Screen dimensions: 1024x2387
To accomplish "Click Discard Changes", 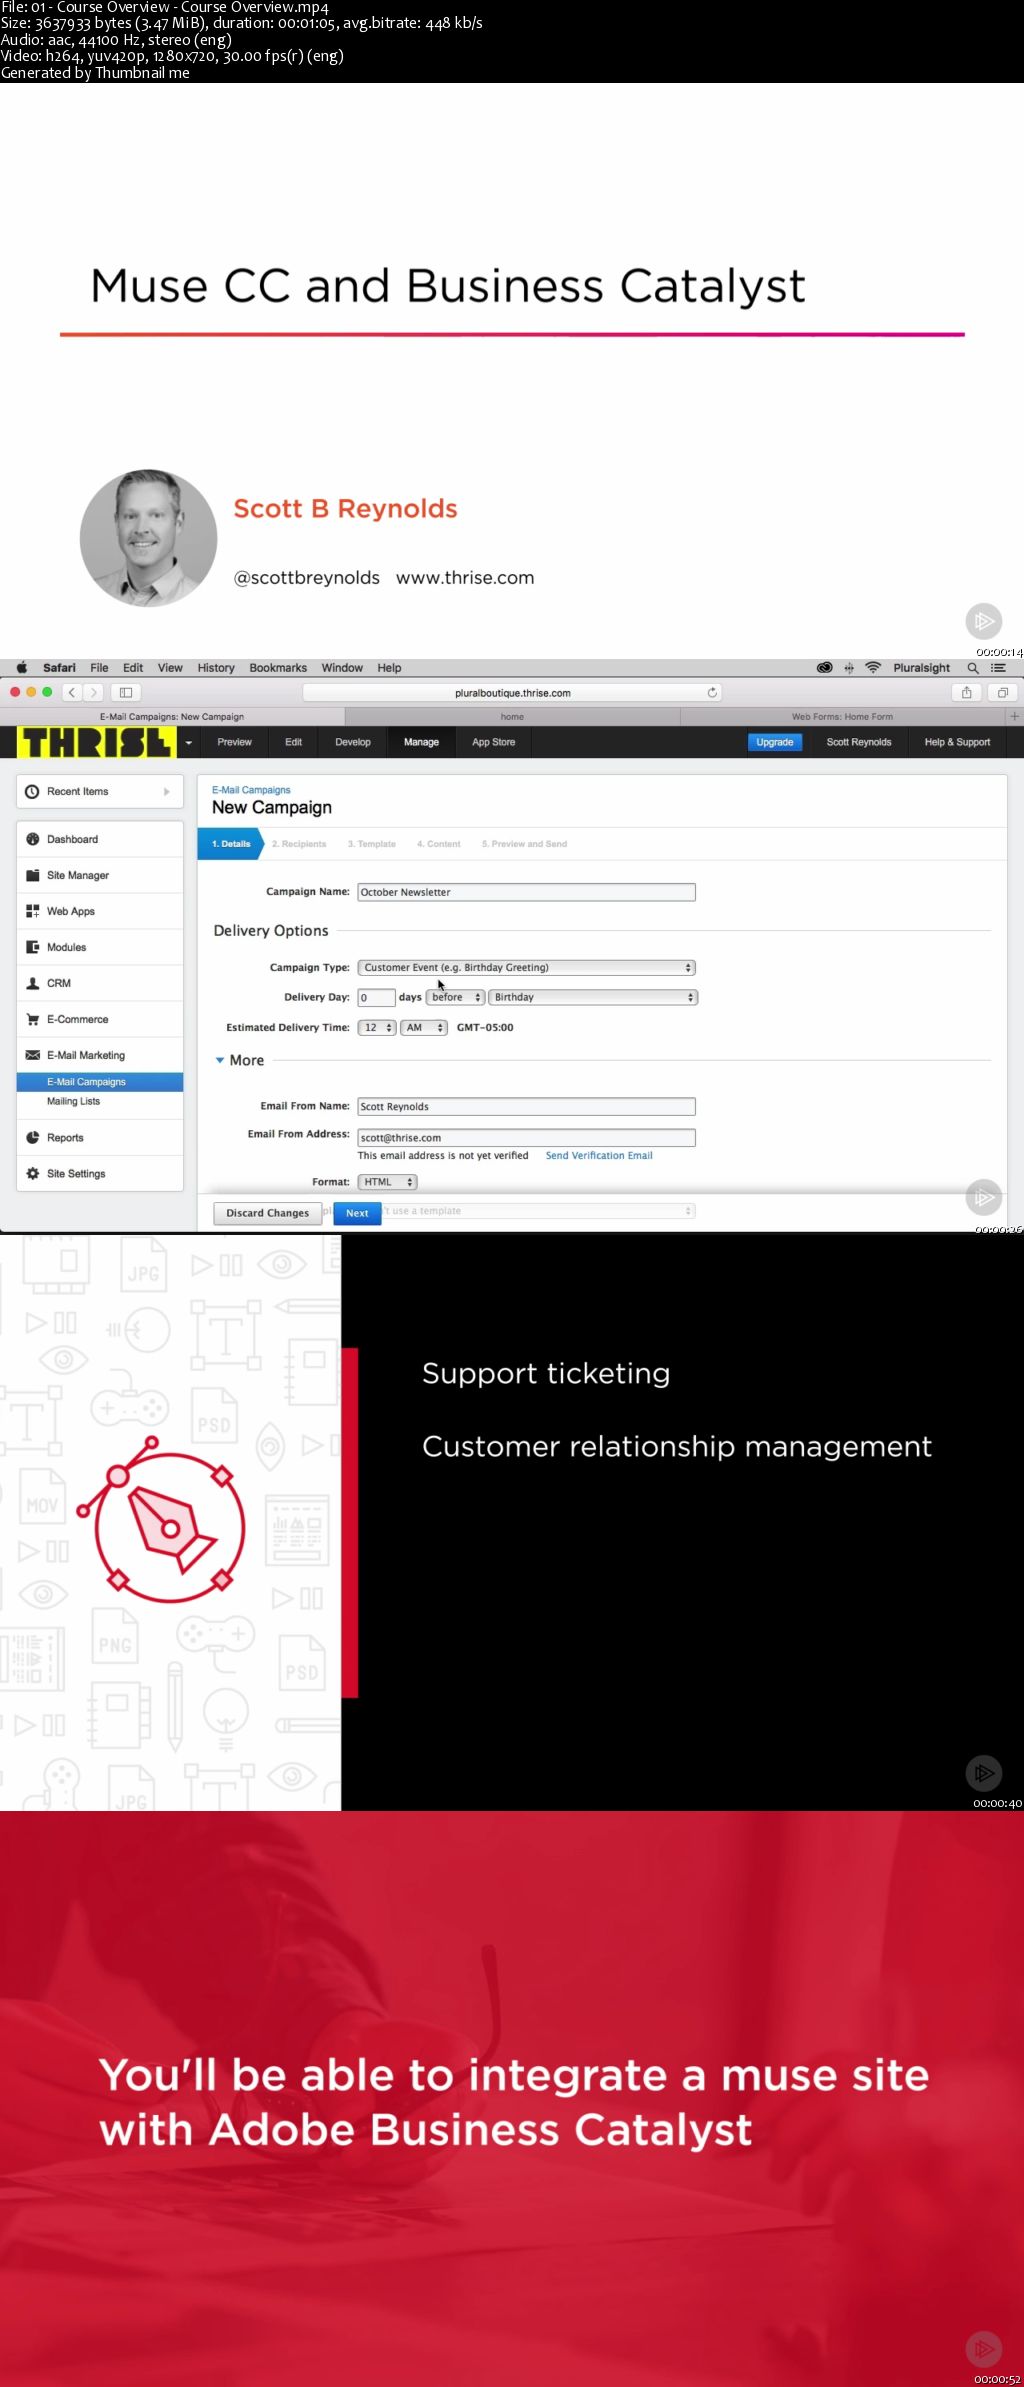I will tap(267, 1213).
